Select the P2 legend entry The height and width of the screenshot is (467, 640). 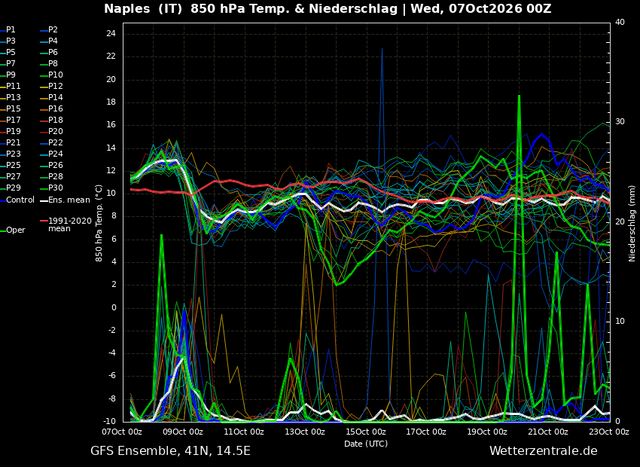coord(53,30)
